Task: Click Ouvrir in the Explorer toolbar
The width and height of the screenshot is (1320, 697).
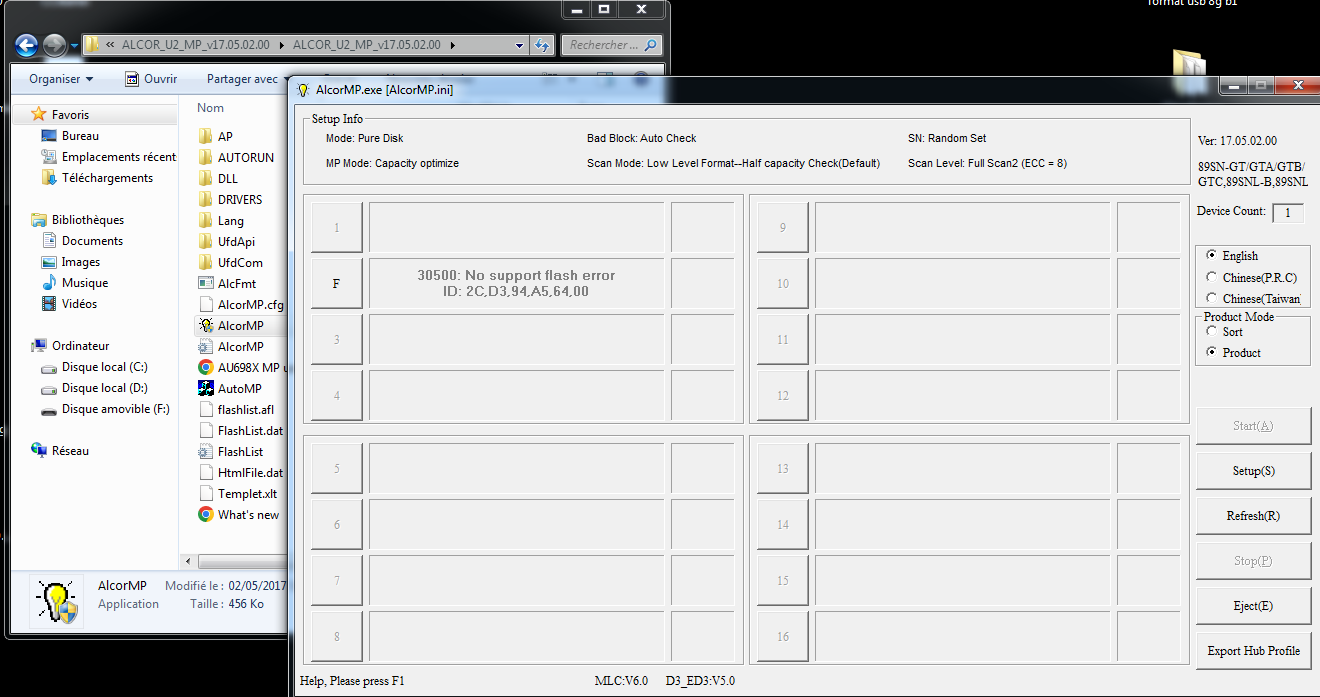Action: [150, 79]
